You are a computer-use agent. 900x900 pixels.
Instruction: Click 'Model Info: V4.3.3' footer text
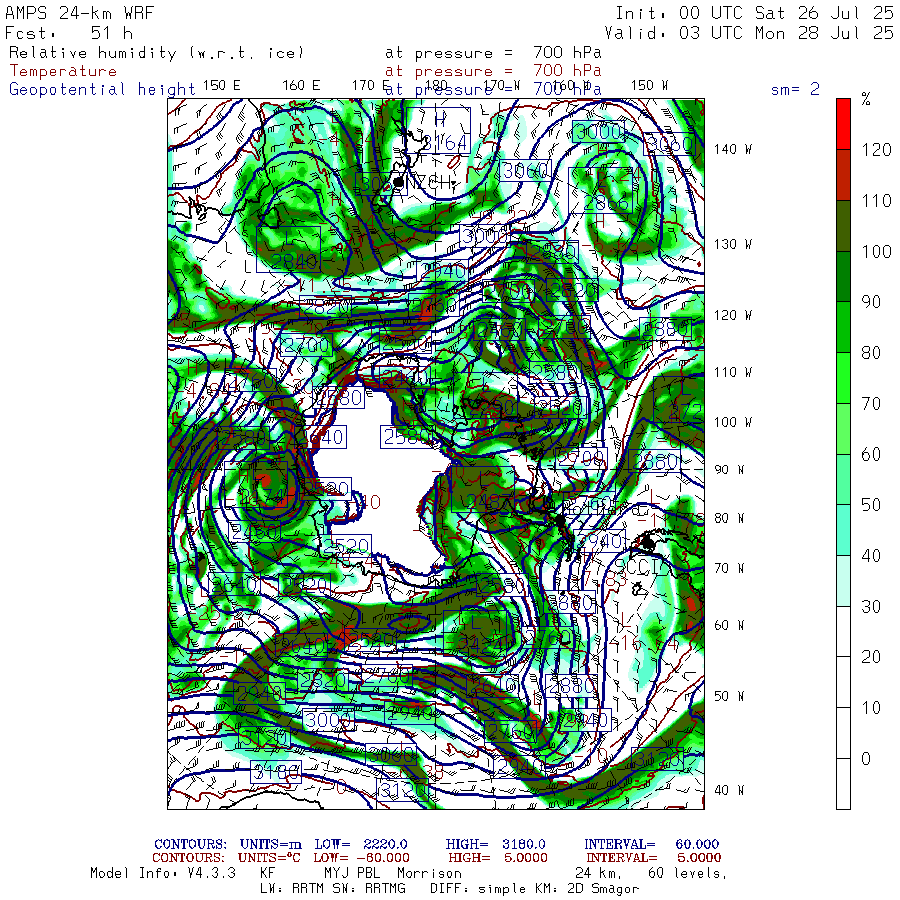point(163,873)
